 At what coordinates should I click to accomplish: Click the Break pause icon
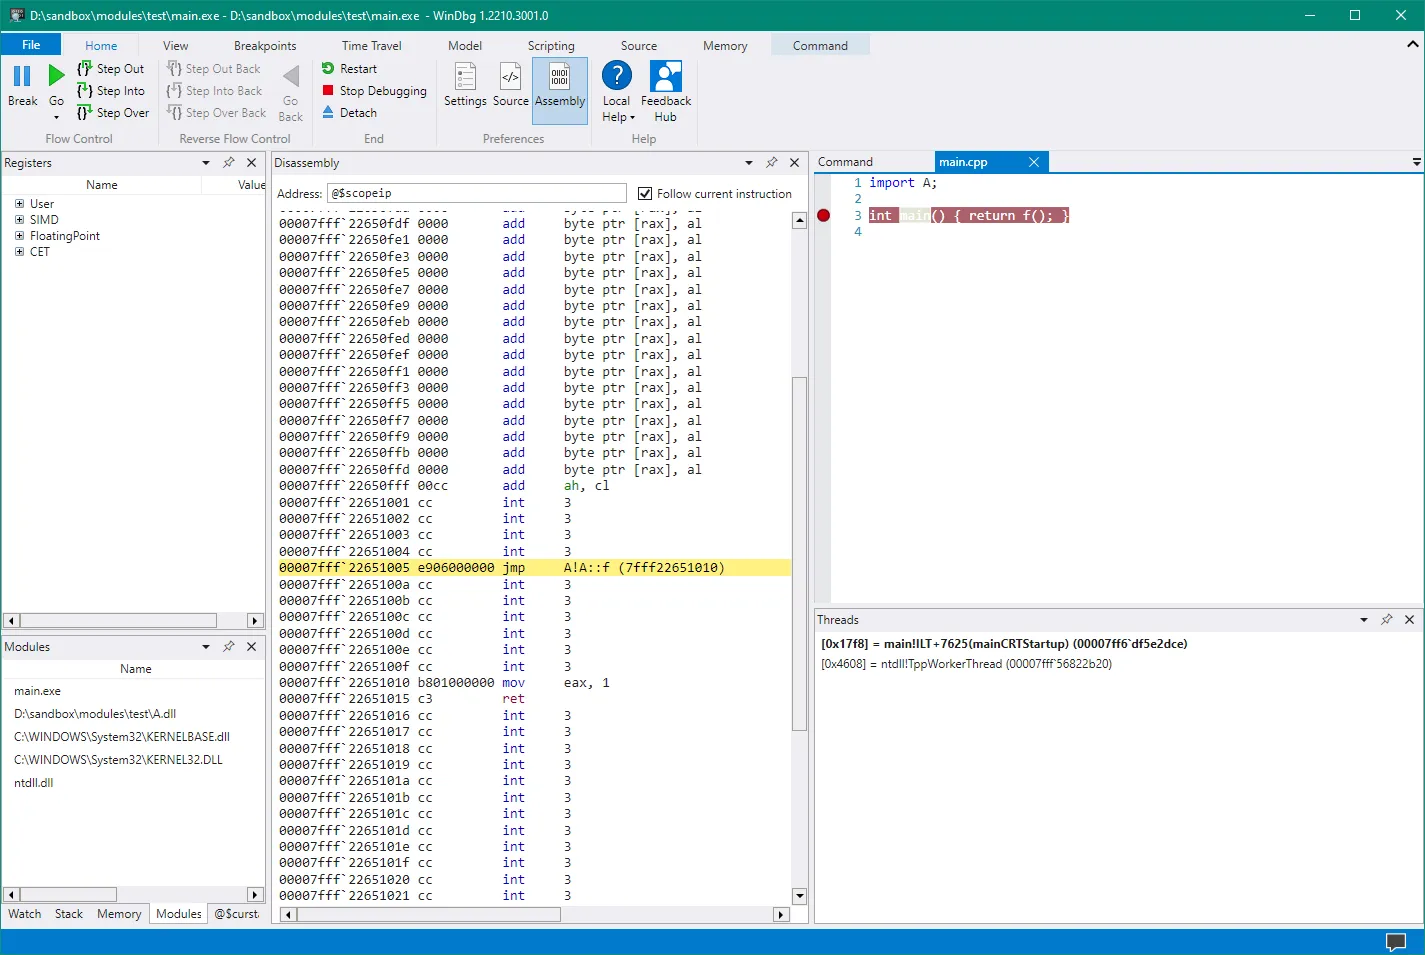pos(22,76)
